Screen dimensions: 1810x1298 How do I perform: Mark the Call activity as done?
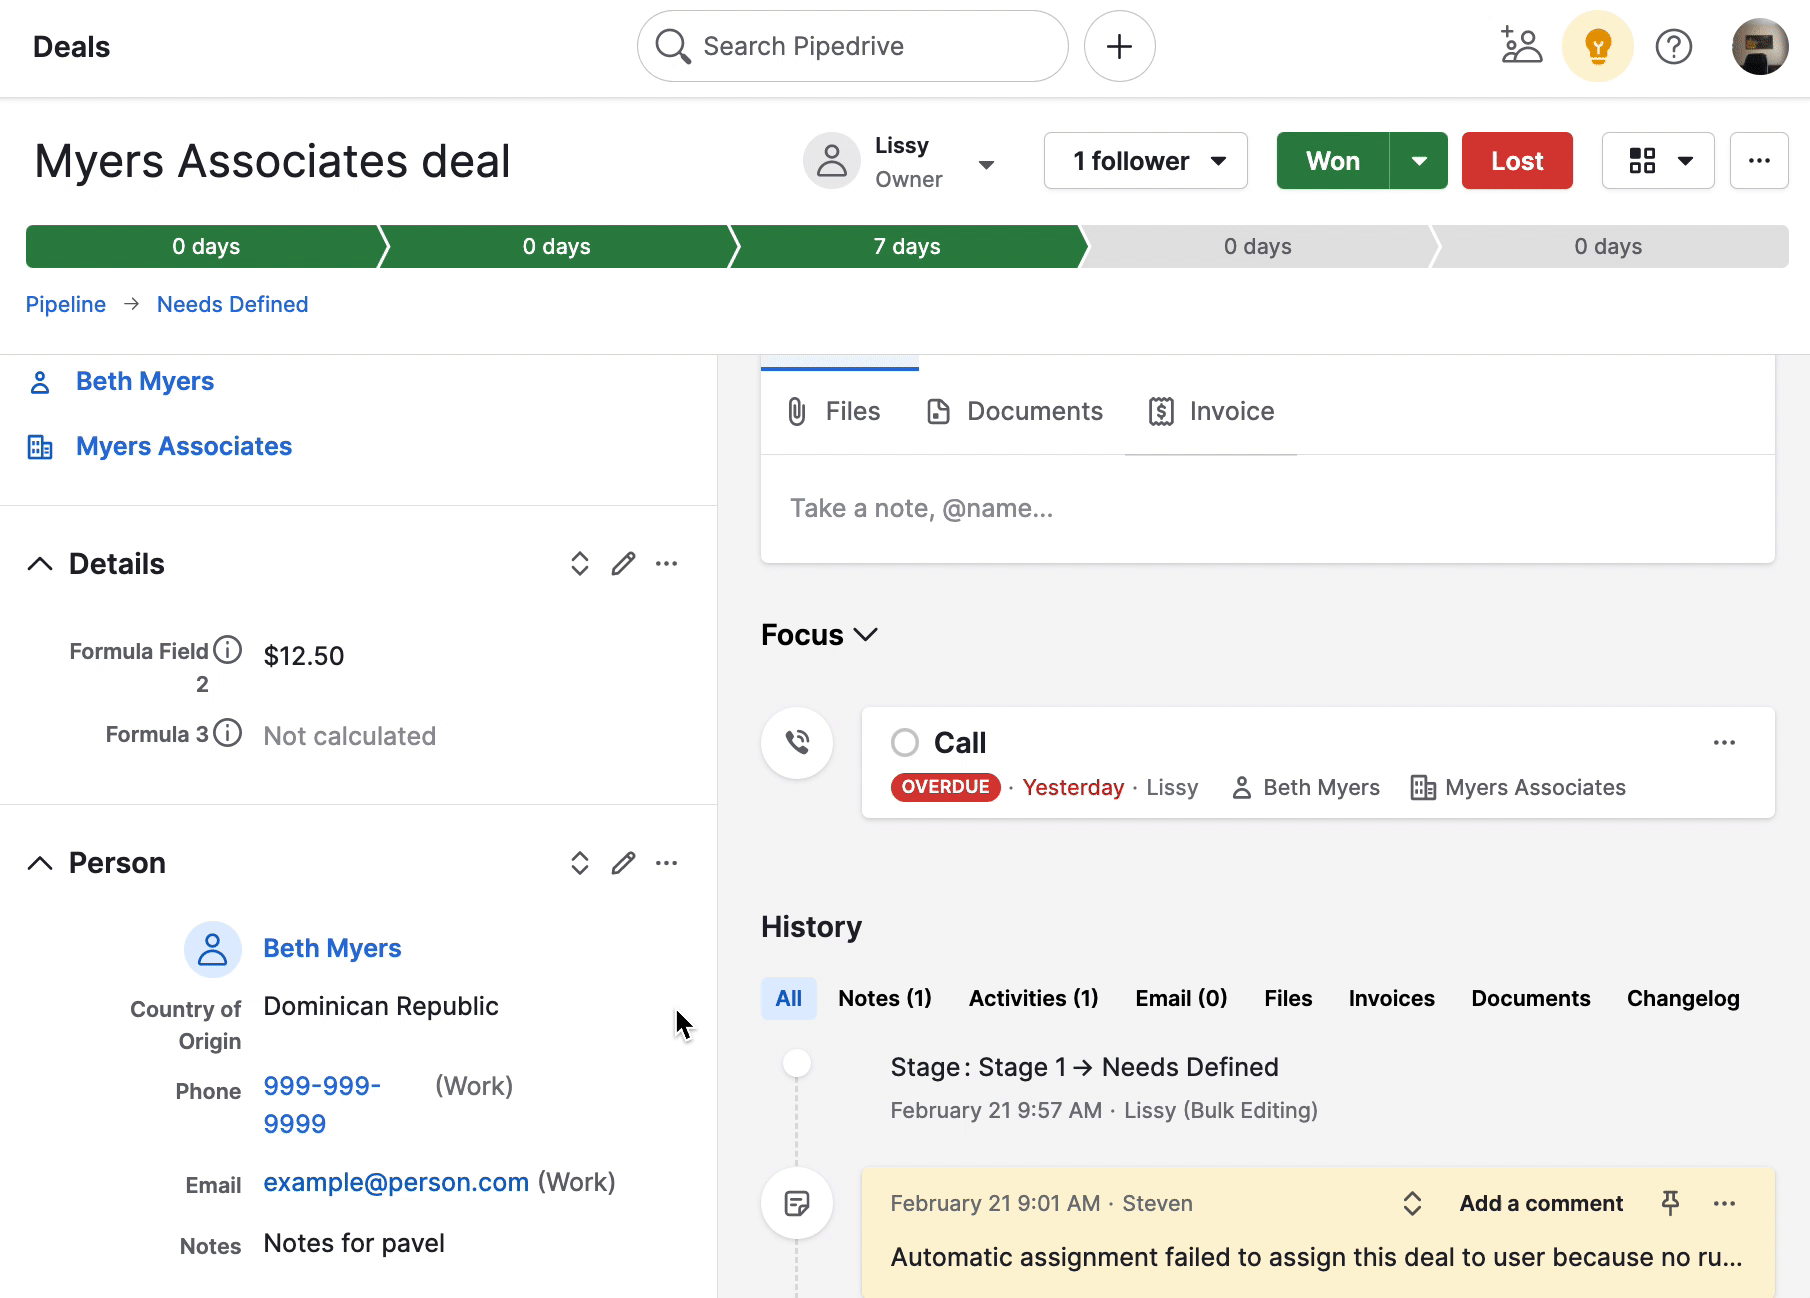coord(905,742)
